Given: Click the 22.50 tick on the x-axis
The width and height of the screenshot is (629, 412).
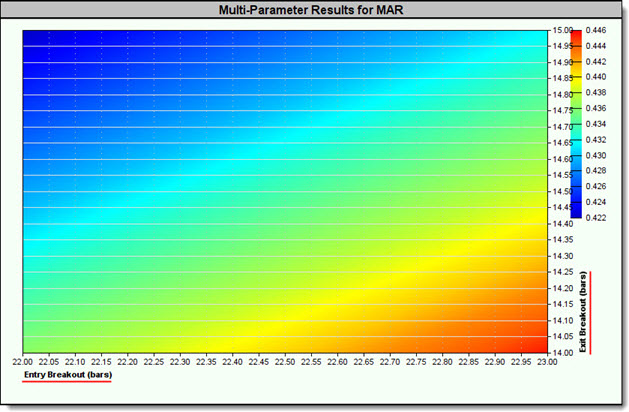Looking at the screenshot, I should coord(285,361).
